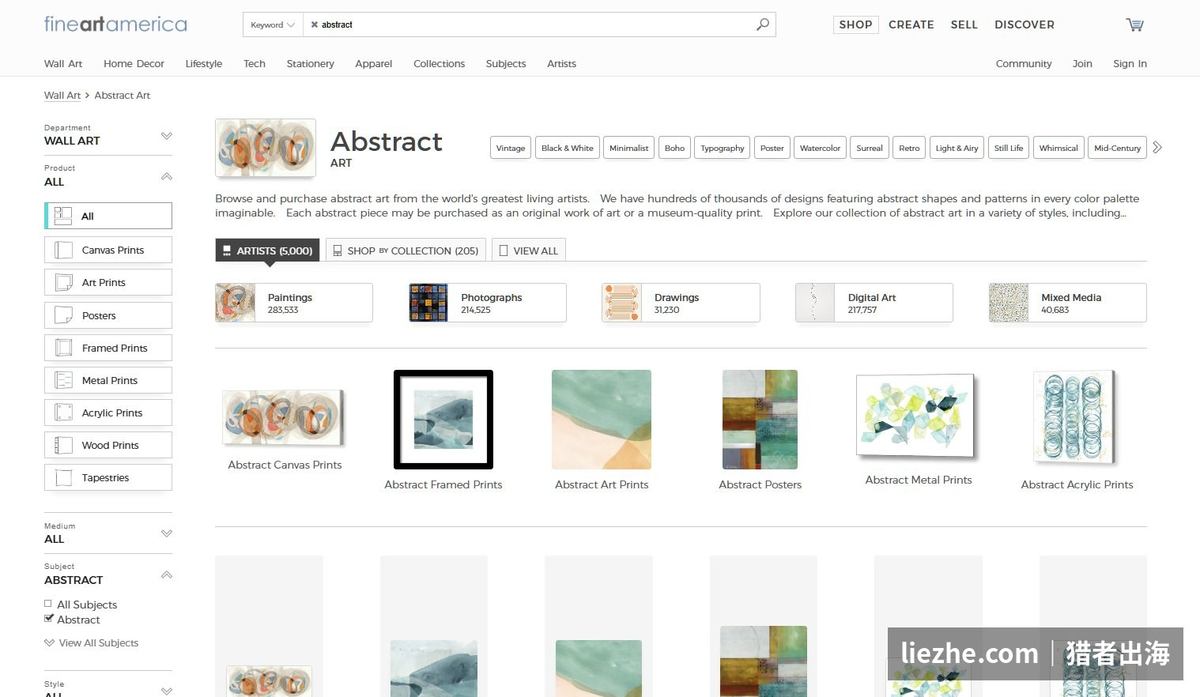Click the search magnifier icon
The width and height of the screenshot is (1200, 697).
(763, 25)
